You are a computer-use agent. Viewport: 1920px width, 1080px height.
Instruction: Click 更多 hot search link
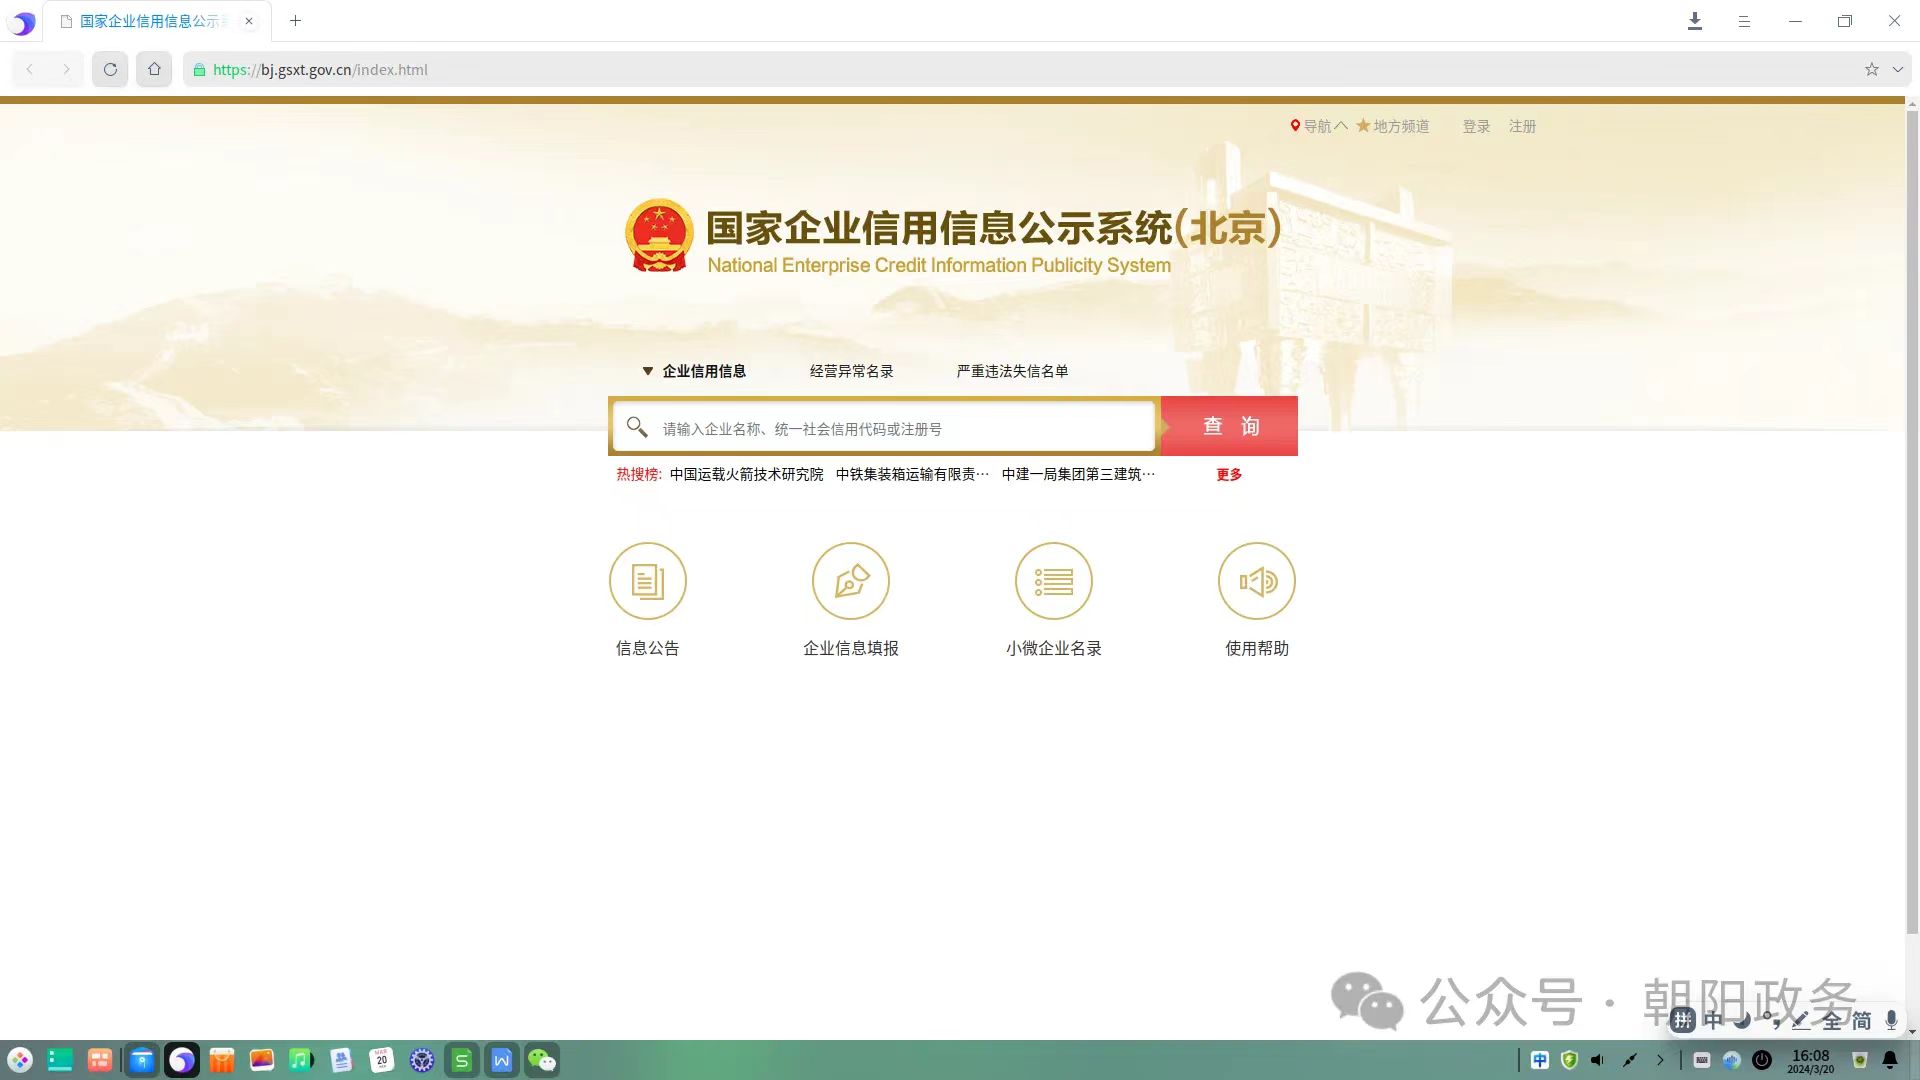click(x=1229, y=475)
